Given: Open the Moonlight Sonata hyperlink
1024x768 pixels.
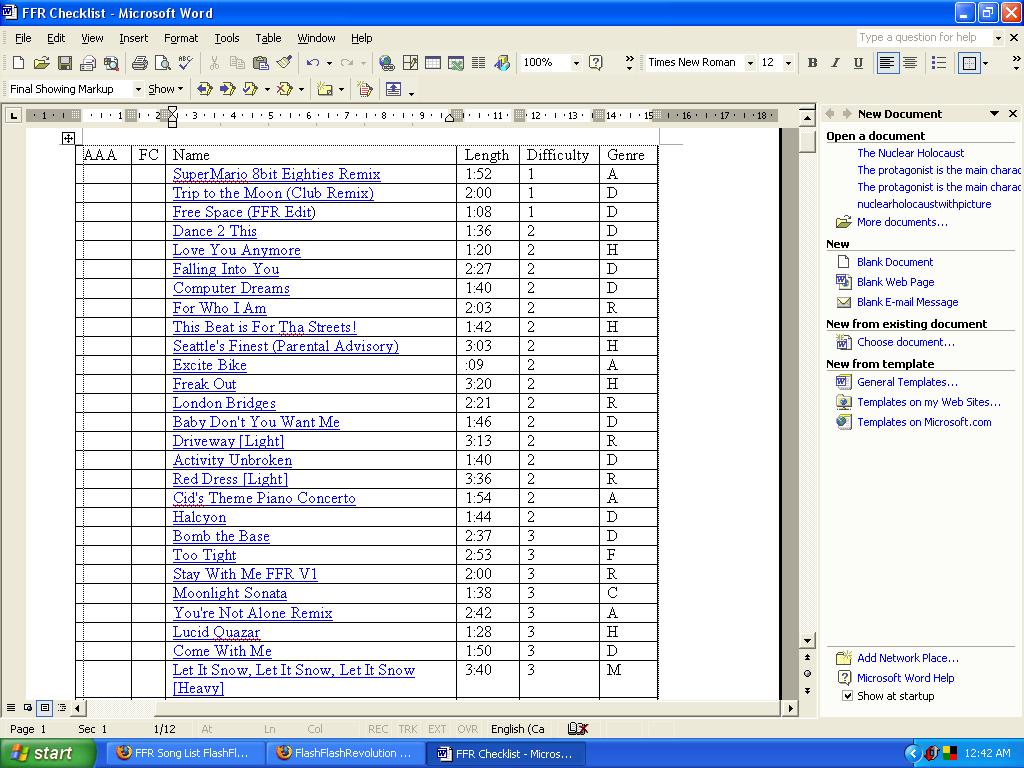Looking at the screenshot, I should click(230, 593).
